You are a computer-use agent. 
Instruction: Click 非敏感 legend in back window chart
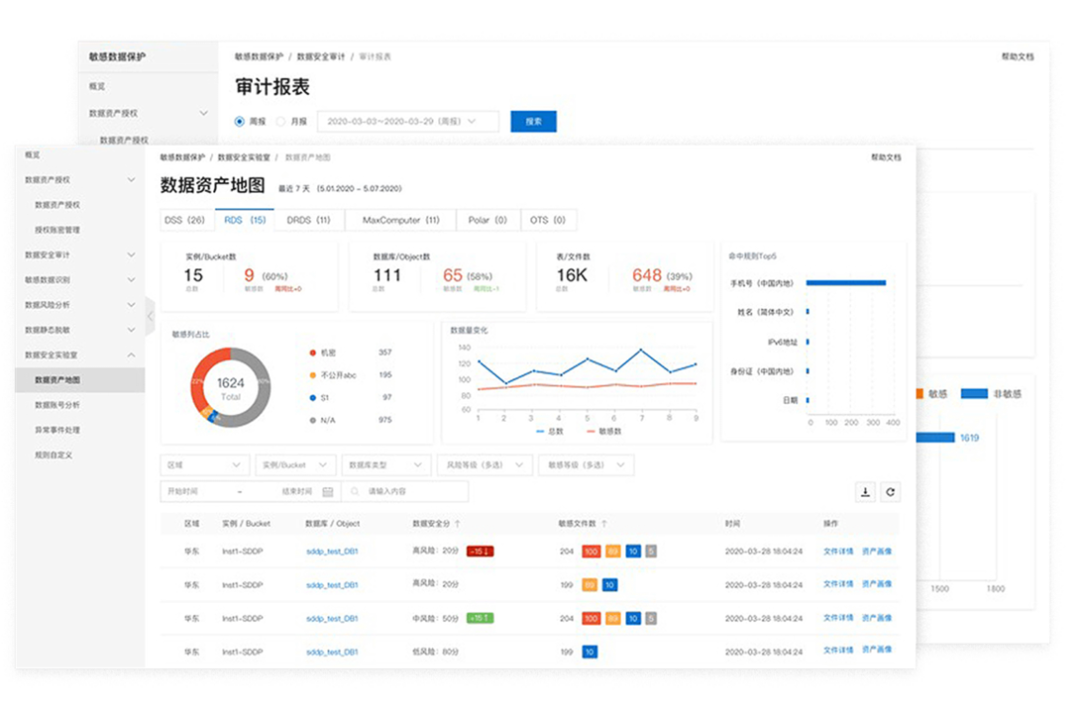pyautogui.click(x=991, y=394)
